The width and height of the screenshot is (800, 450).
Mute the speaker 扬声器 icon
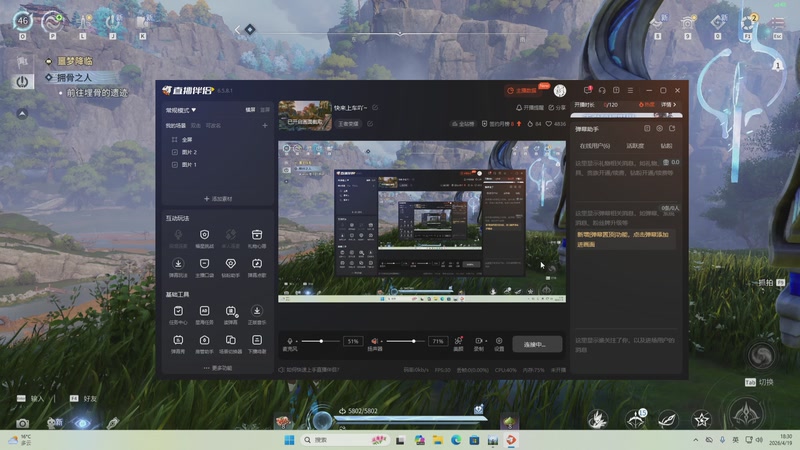pyautogui.click(x=374, y=341)
